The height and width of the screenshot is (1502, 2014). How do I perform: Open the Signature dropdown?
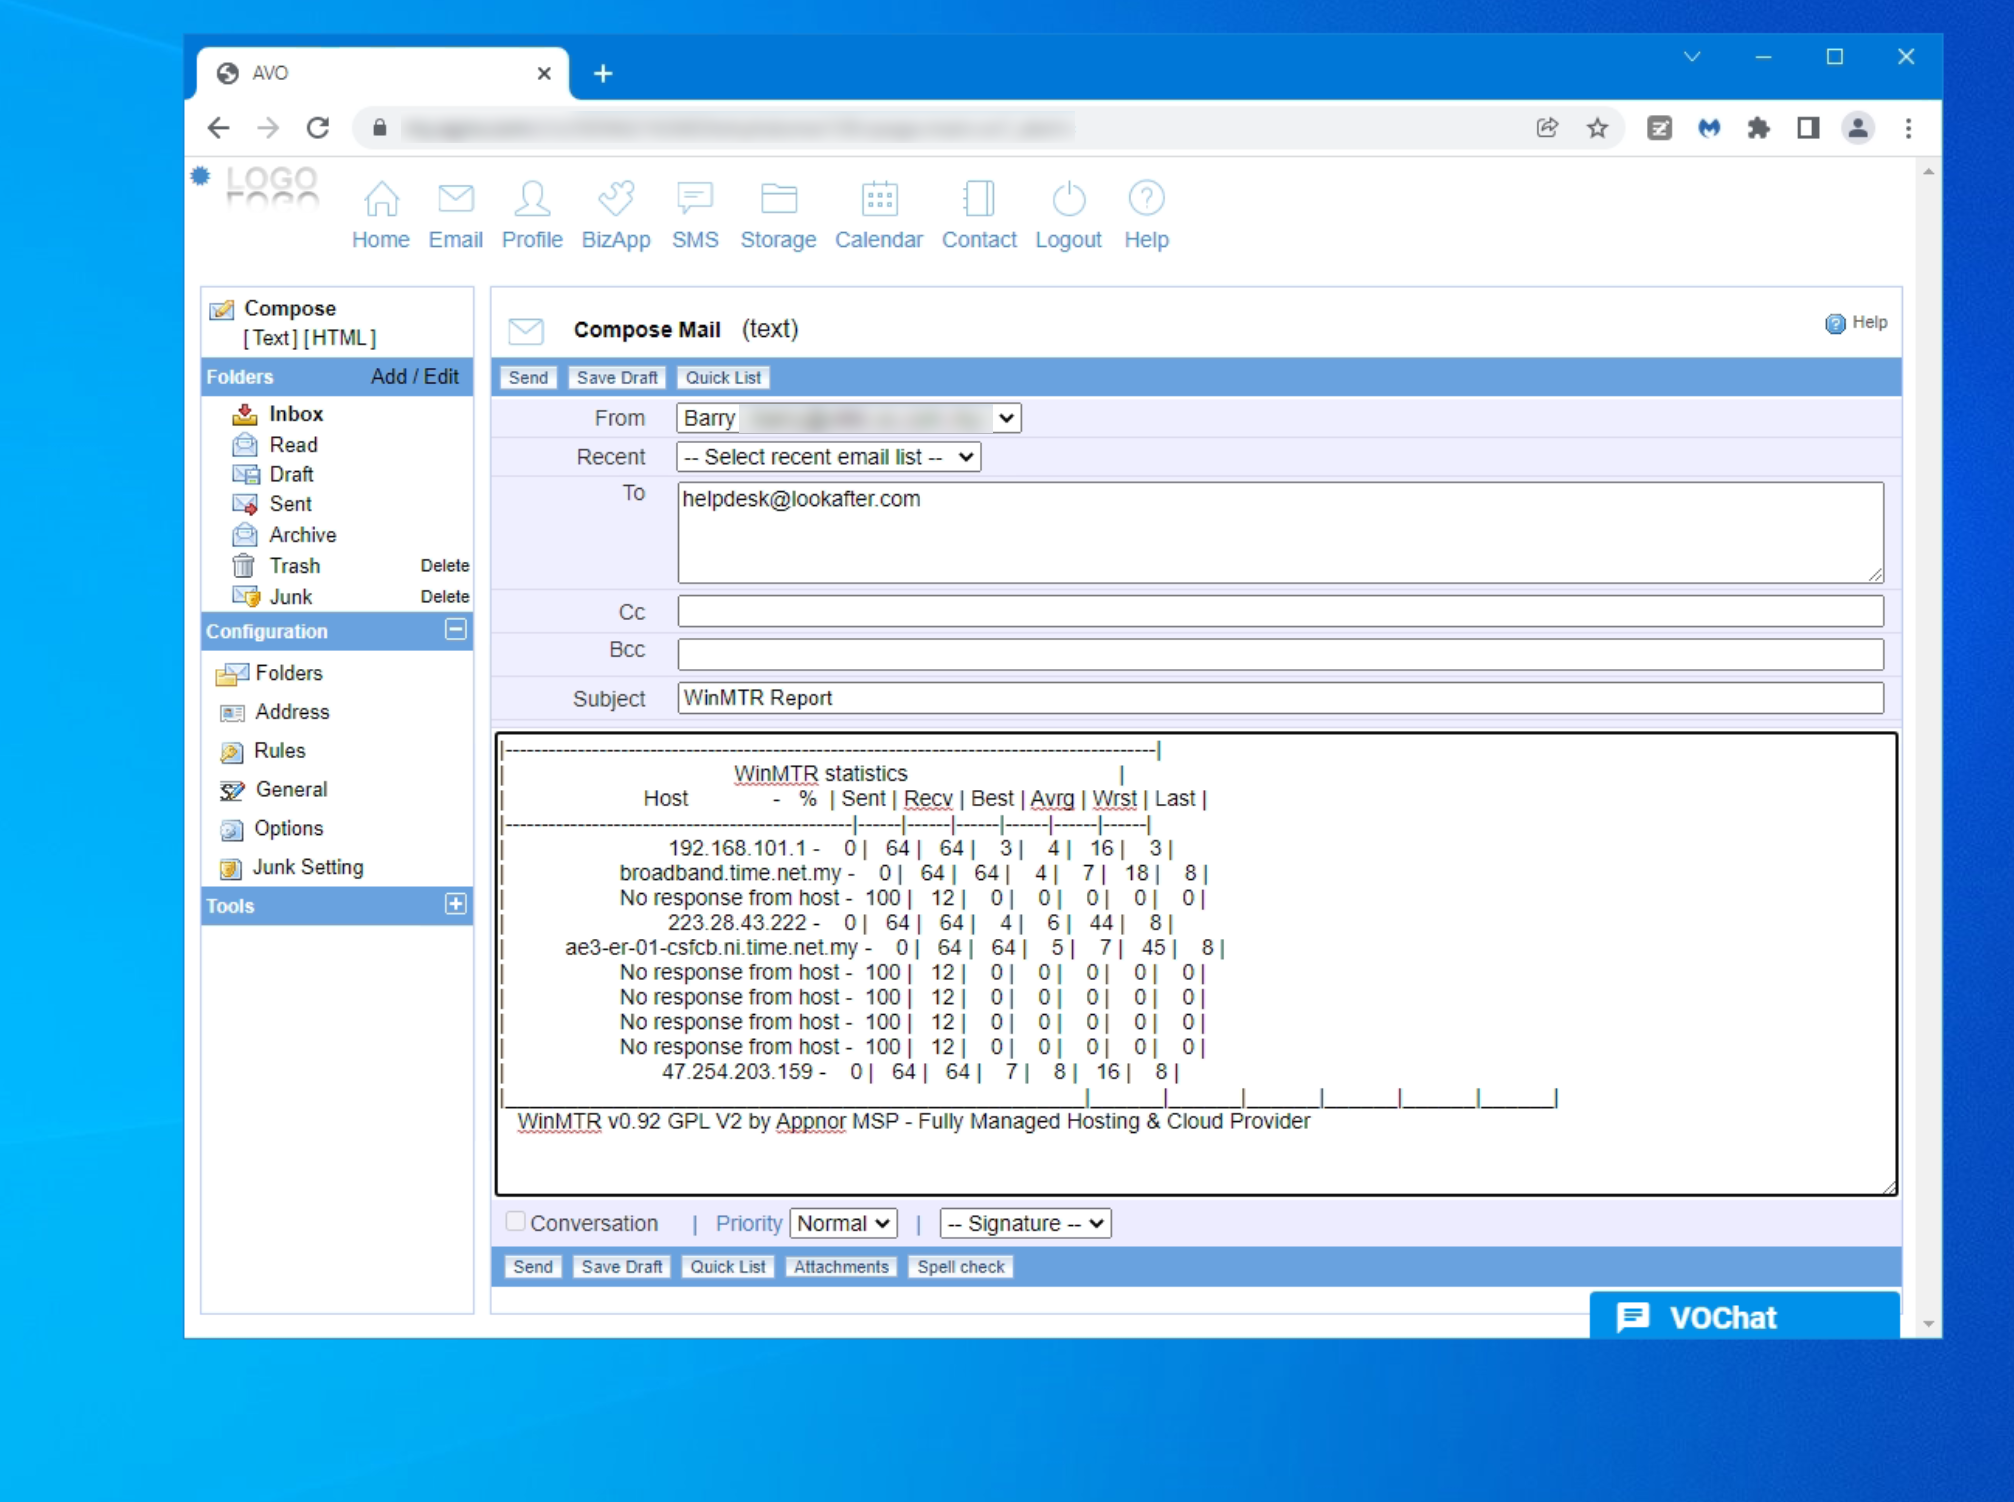click(1025, 1223)
